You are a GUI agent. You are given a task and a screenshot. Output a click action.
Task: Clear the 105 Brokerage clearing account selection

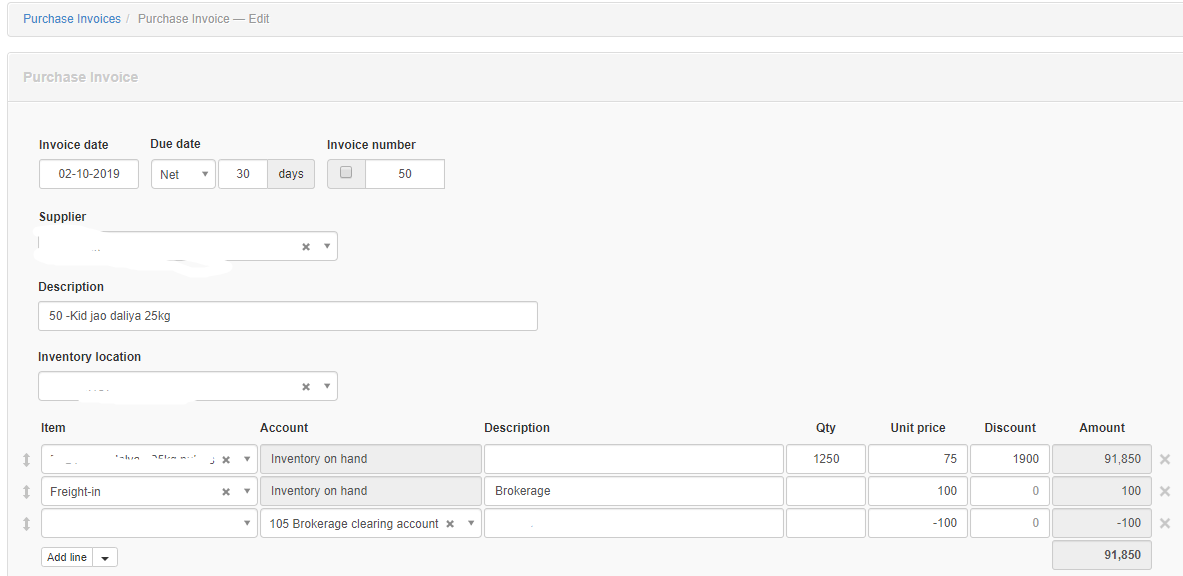tap(450, 524)
